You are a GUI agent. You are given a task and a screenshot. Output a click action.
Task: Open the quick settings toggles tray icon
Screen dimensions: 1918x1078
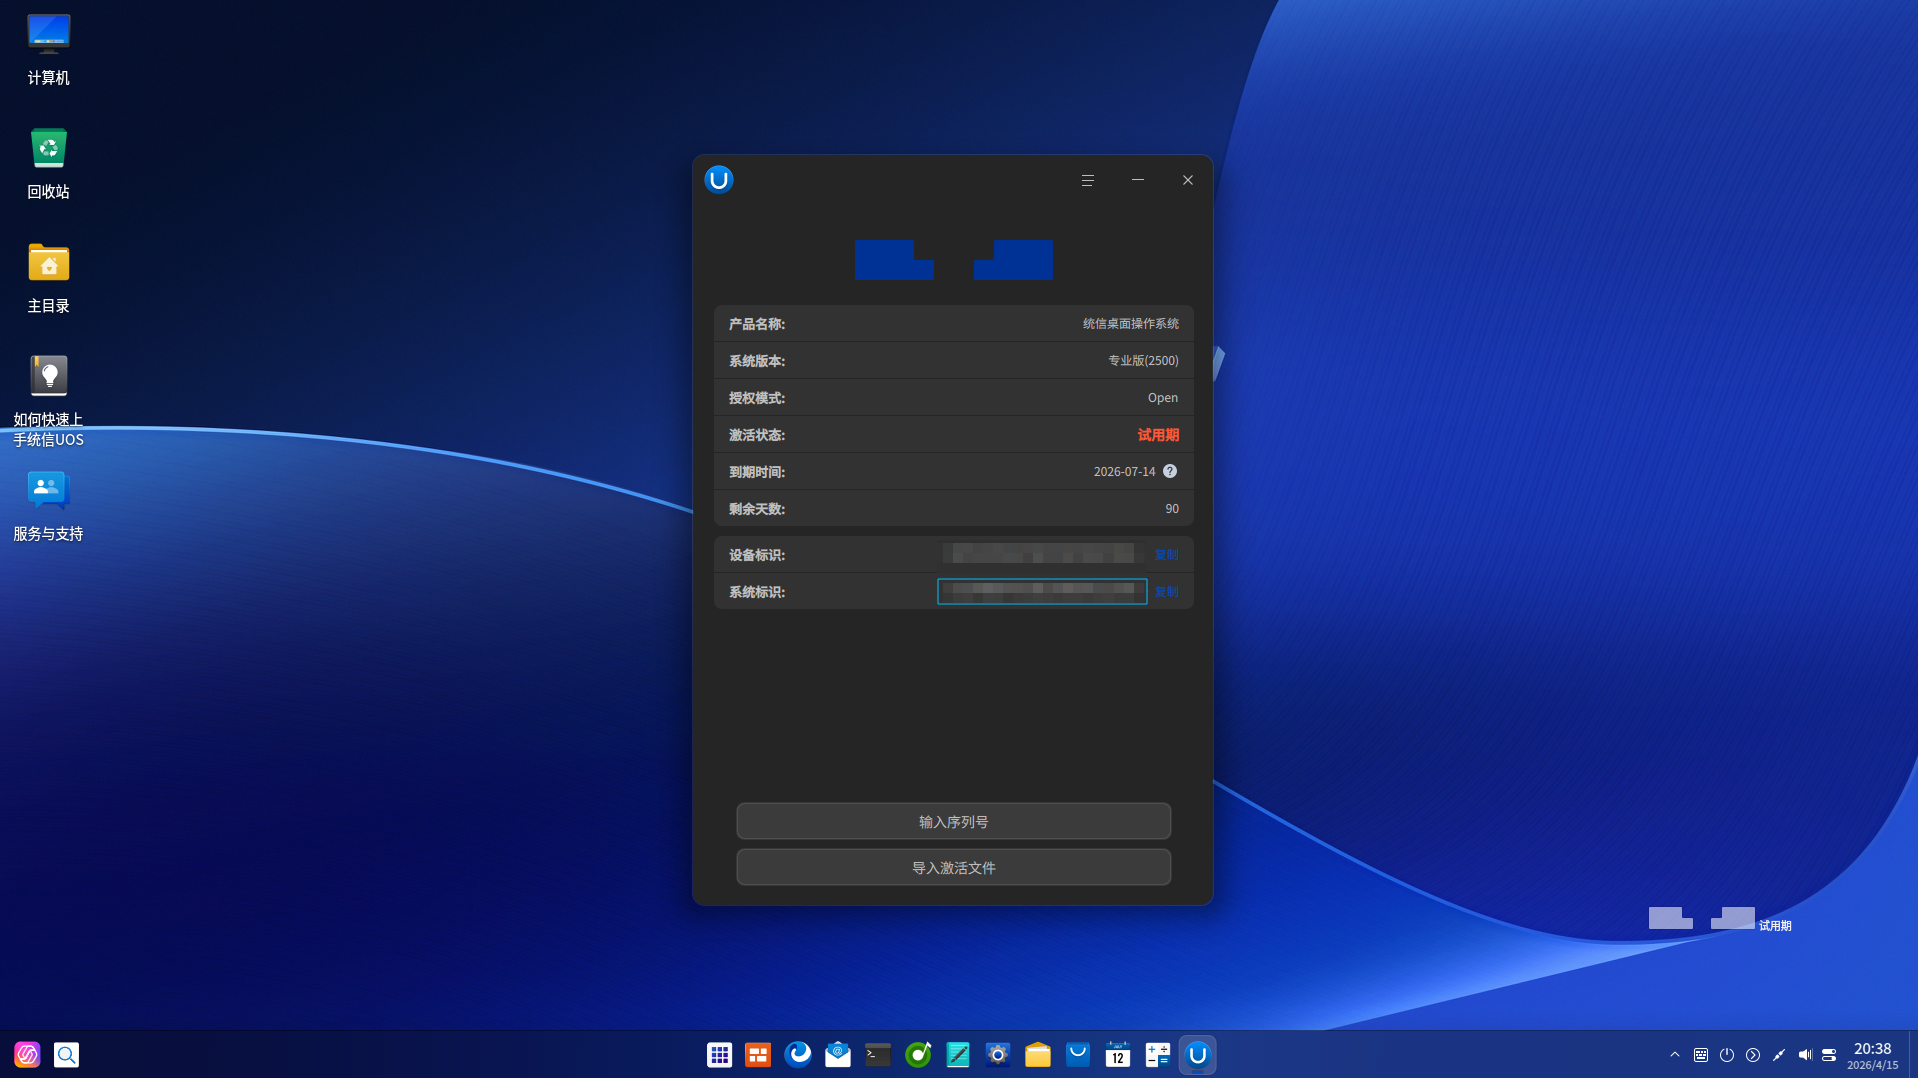point(1829,1054)
